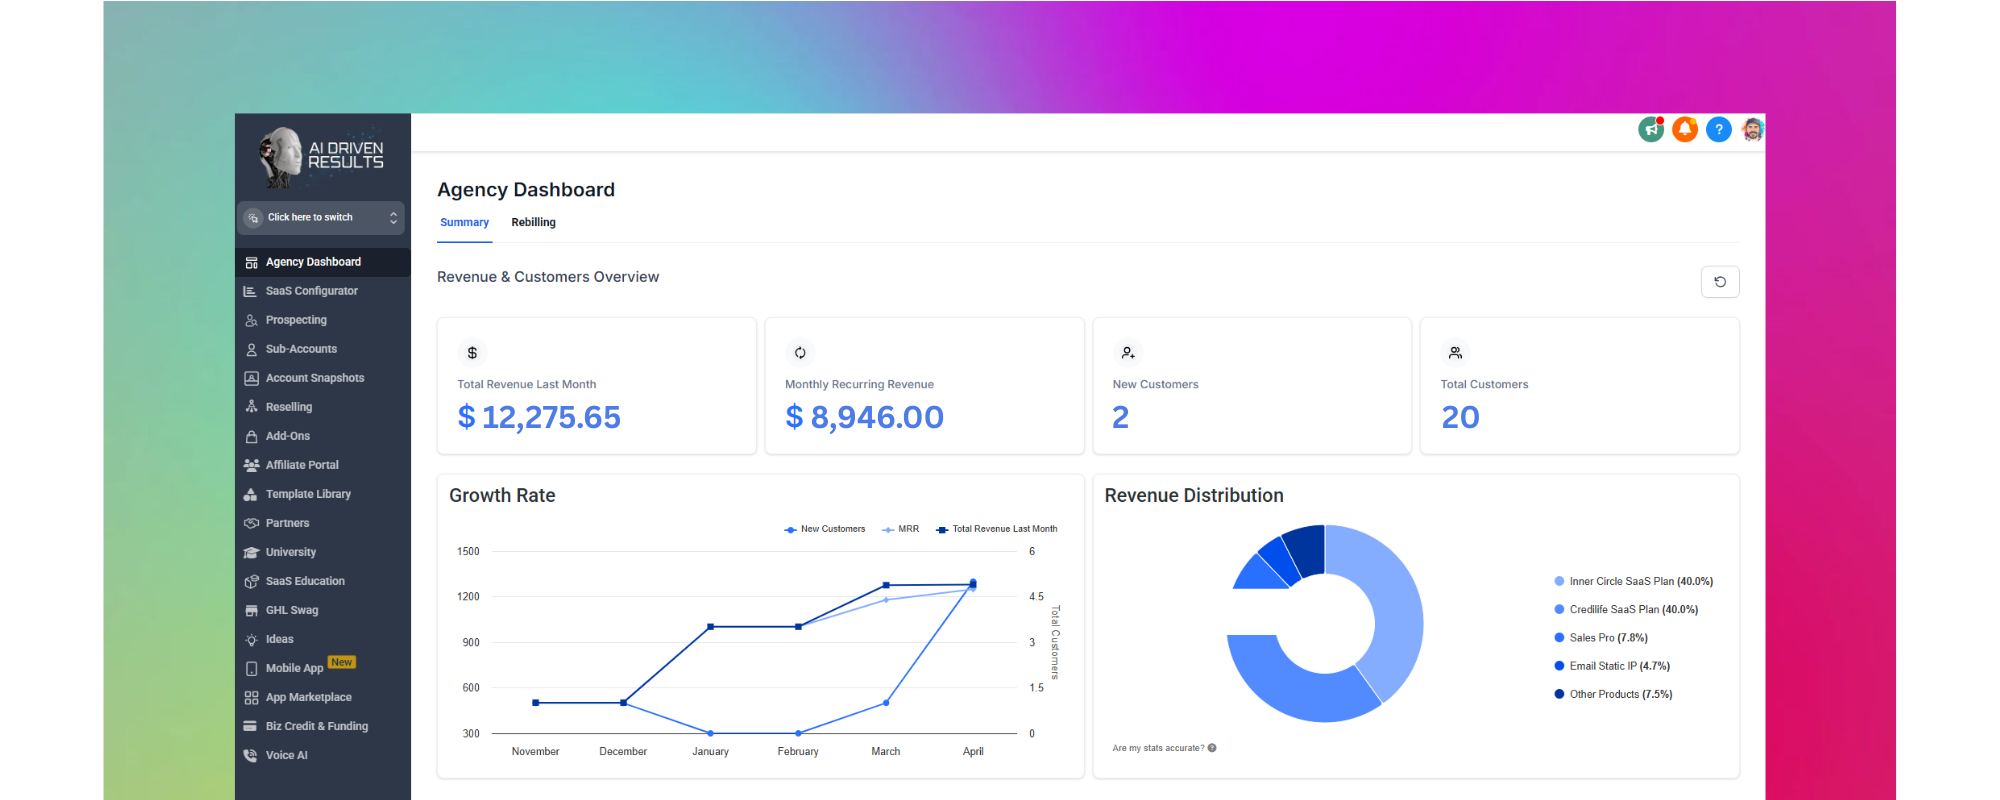Click the New Customers value 2
Viewport: 2000px width, 800px height.
point(1121,417)
